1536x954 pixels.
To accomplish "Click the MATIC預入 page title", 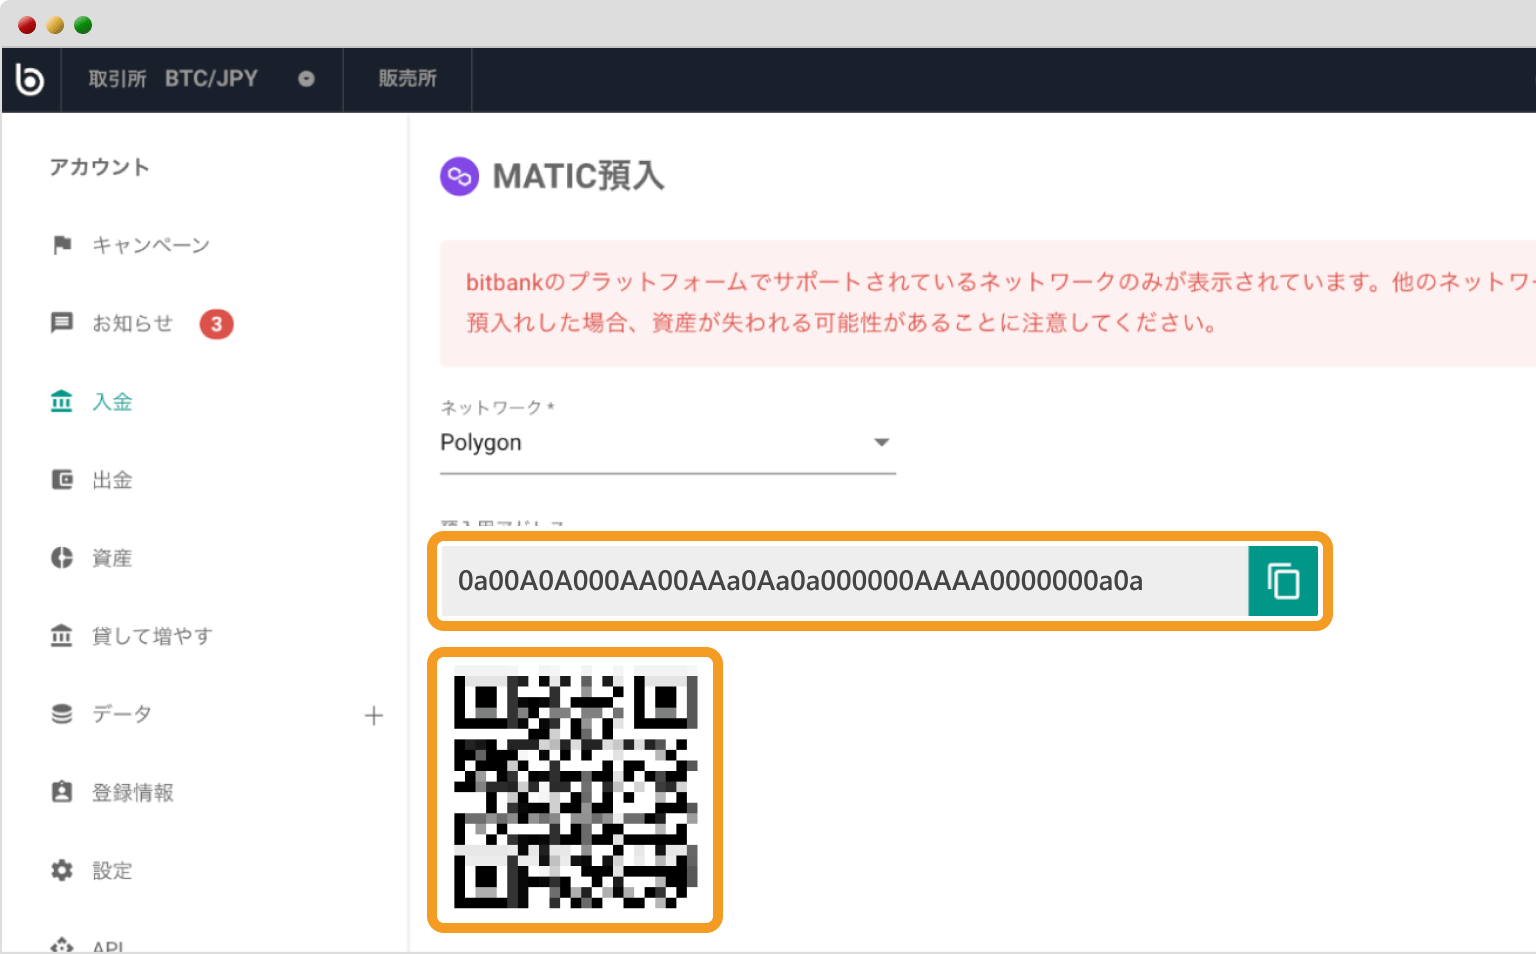I will pos(578,176).
